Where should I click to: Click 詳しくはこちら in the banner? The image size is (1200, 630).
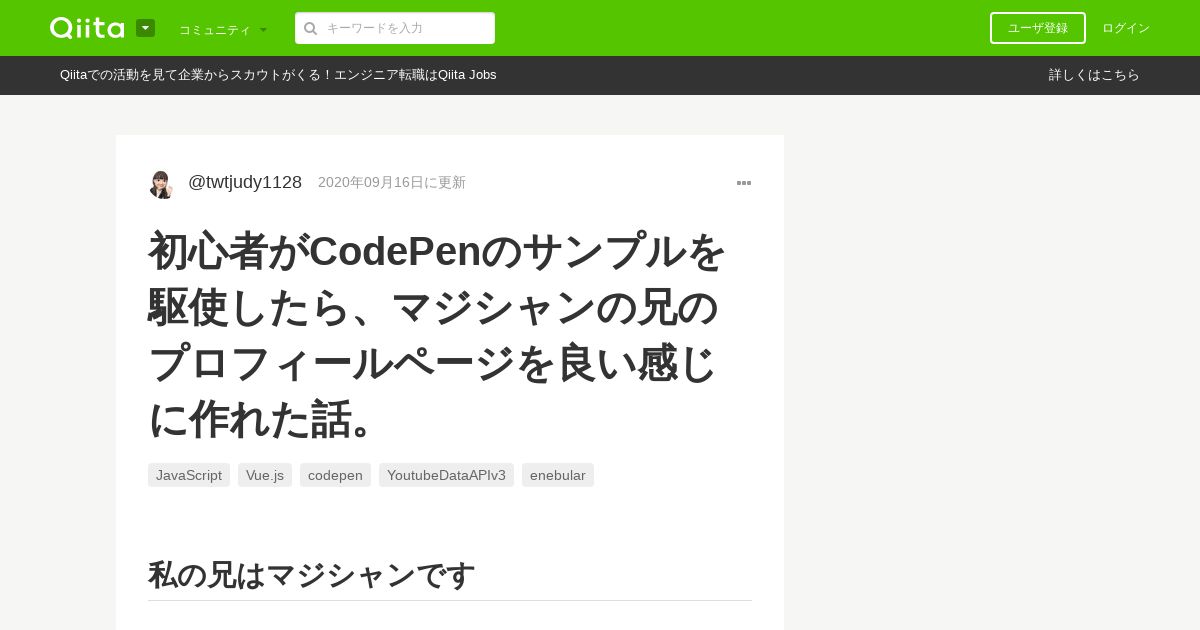pyautogui.click(x=1094, y=75)
